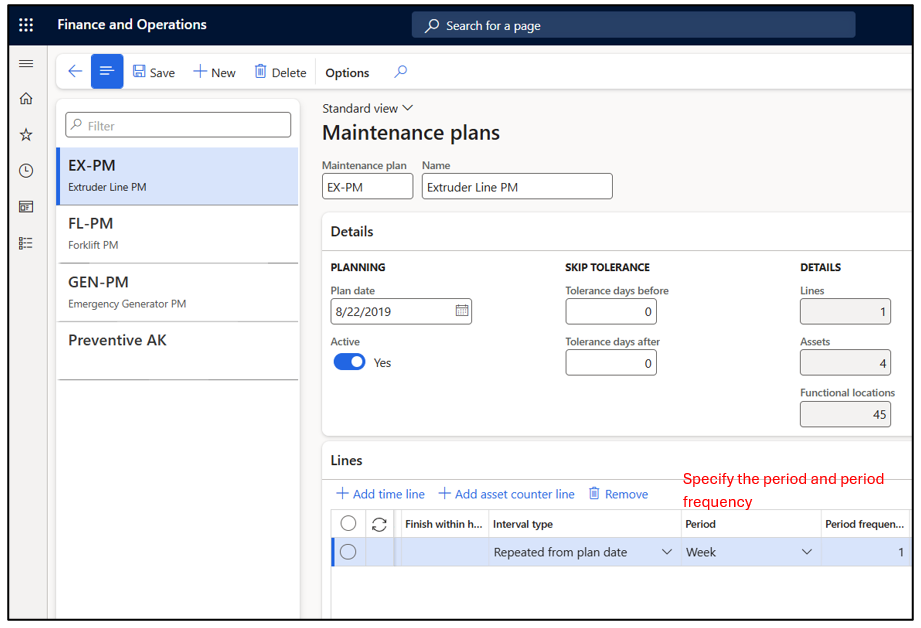Viewport: 921px width, 628px height.
Task: Remove the selected line
Action: coord(619,494)
